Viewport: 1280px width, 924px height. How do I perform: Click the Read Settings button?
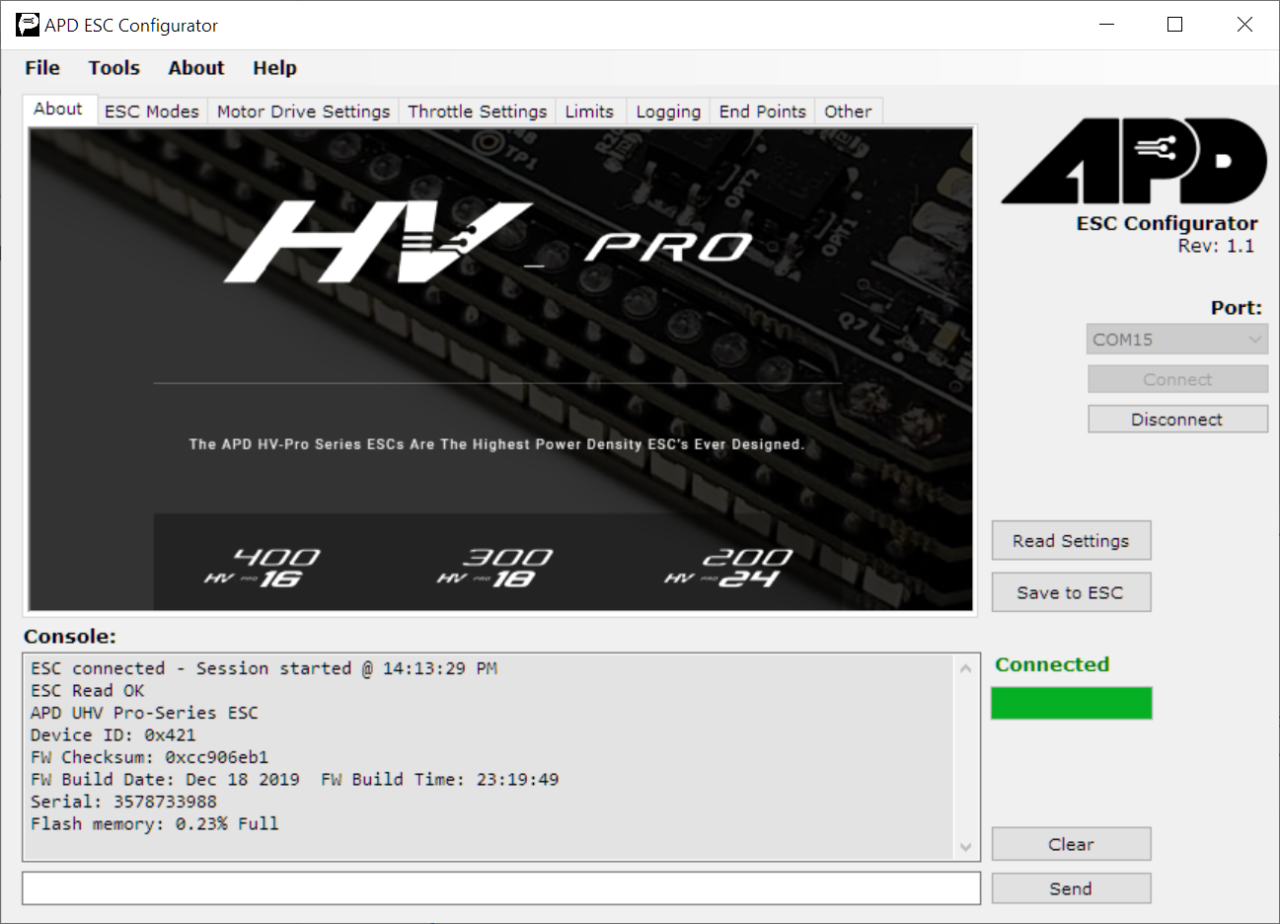point(1070,541)
